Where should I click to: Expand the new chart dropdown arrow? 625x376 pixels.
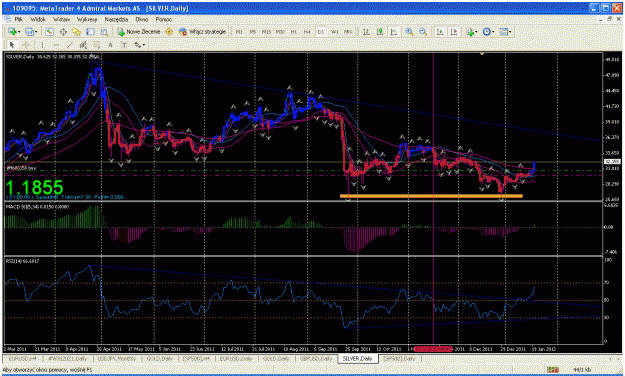[19, 32]
